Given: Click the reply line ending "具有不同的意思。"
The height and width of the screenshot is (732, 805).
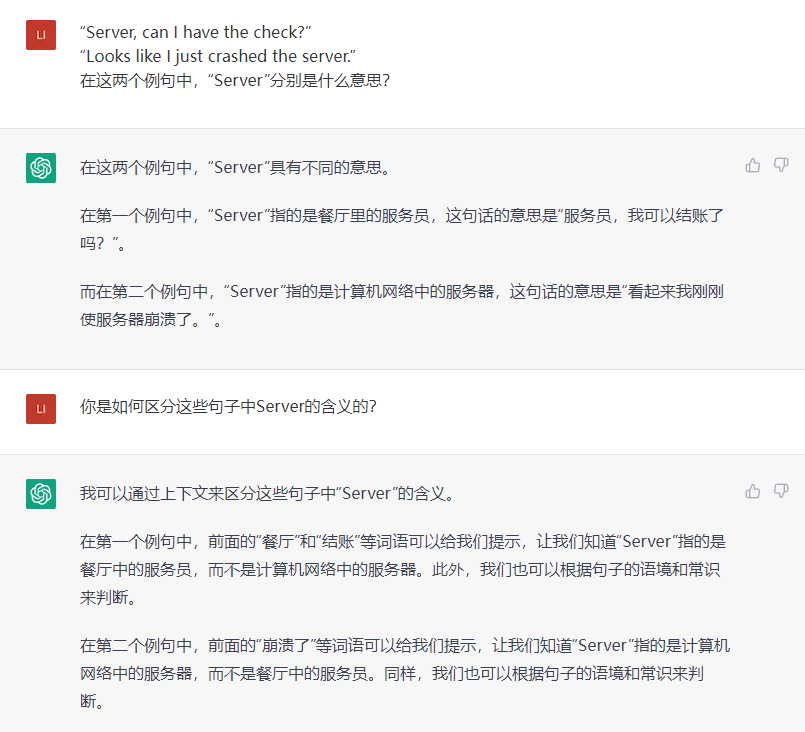Looking at the screenshot, I should tap(235, 167).
